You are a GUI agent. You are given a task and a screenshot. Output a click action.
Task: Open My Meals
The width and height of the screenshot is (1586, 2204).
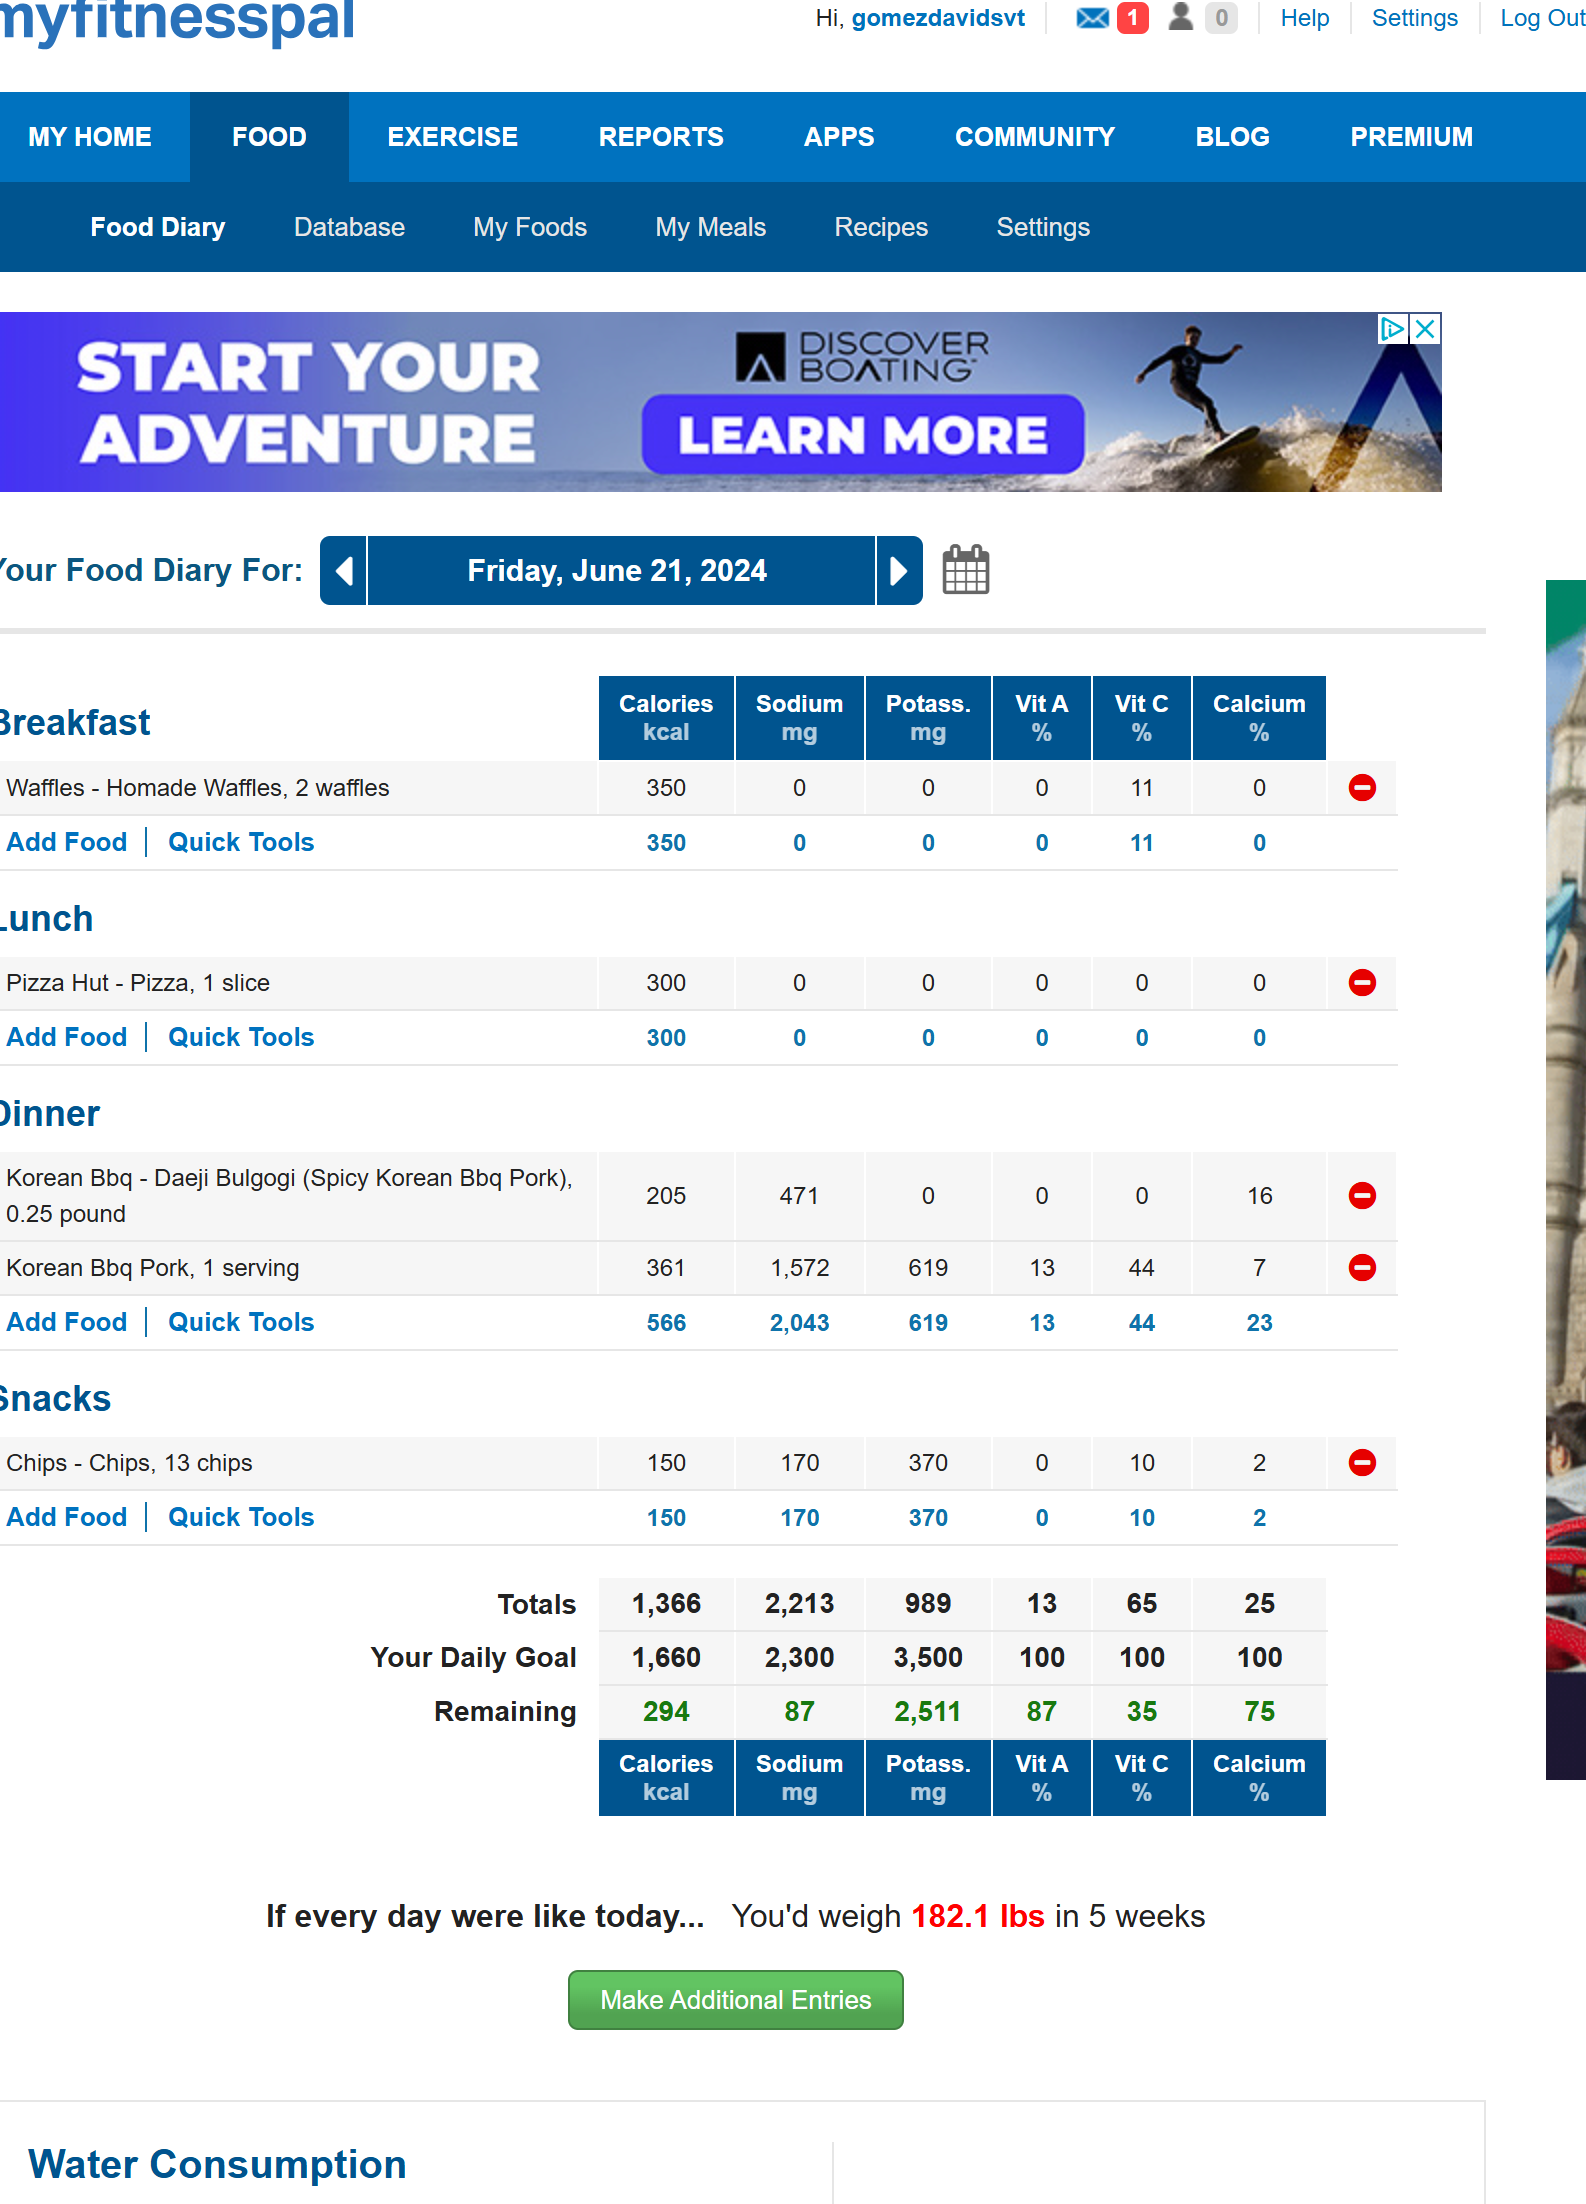point(711,227)
